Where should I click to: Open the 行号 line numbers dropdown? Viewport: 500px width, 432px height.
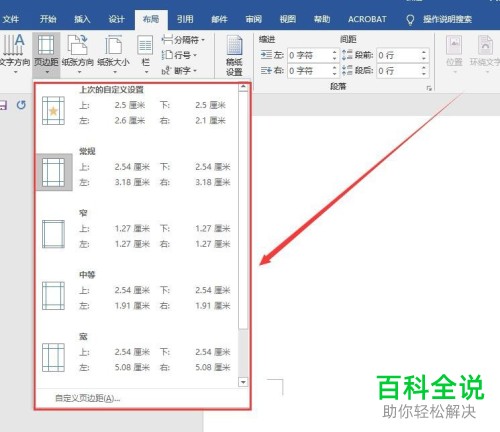pyautogui.click(x=179, y=55)
